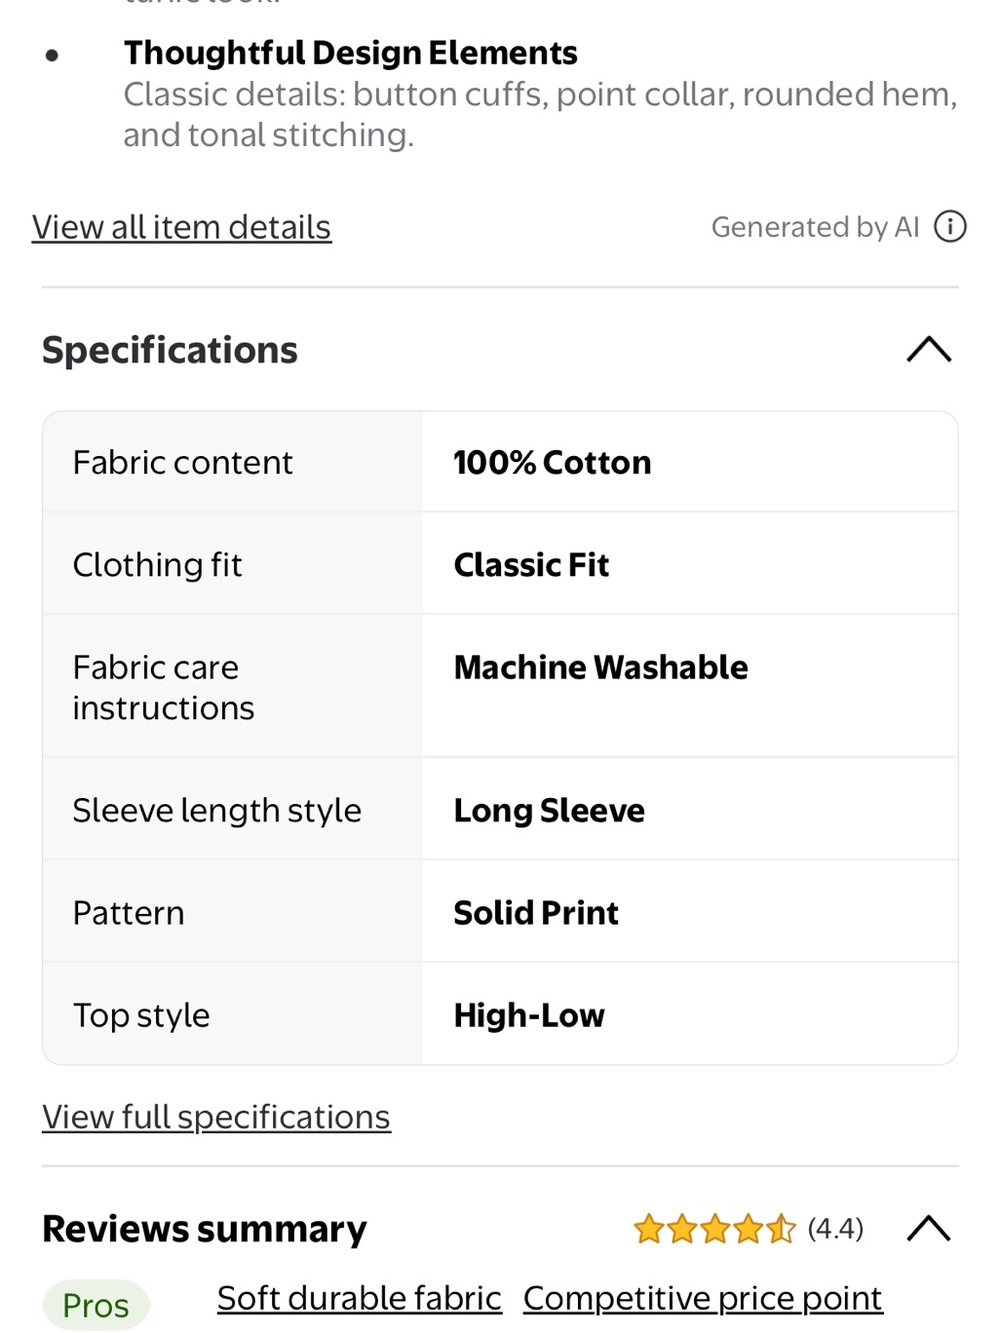Open View all item details link

click(181, 228)
